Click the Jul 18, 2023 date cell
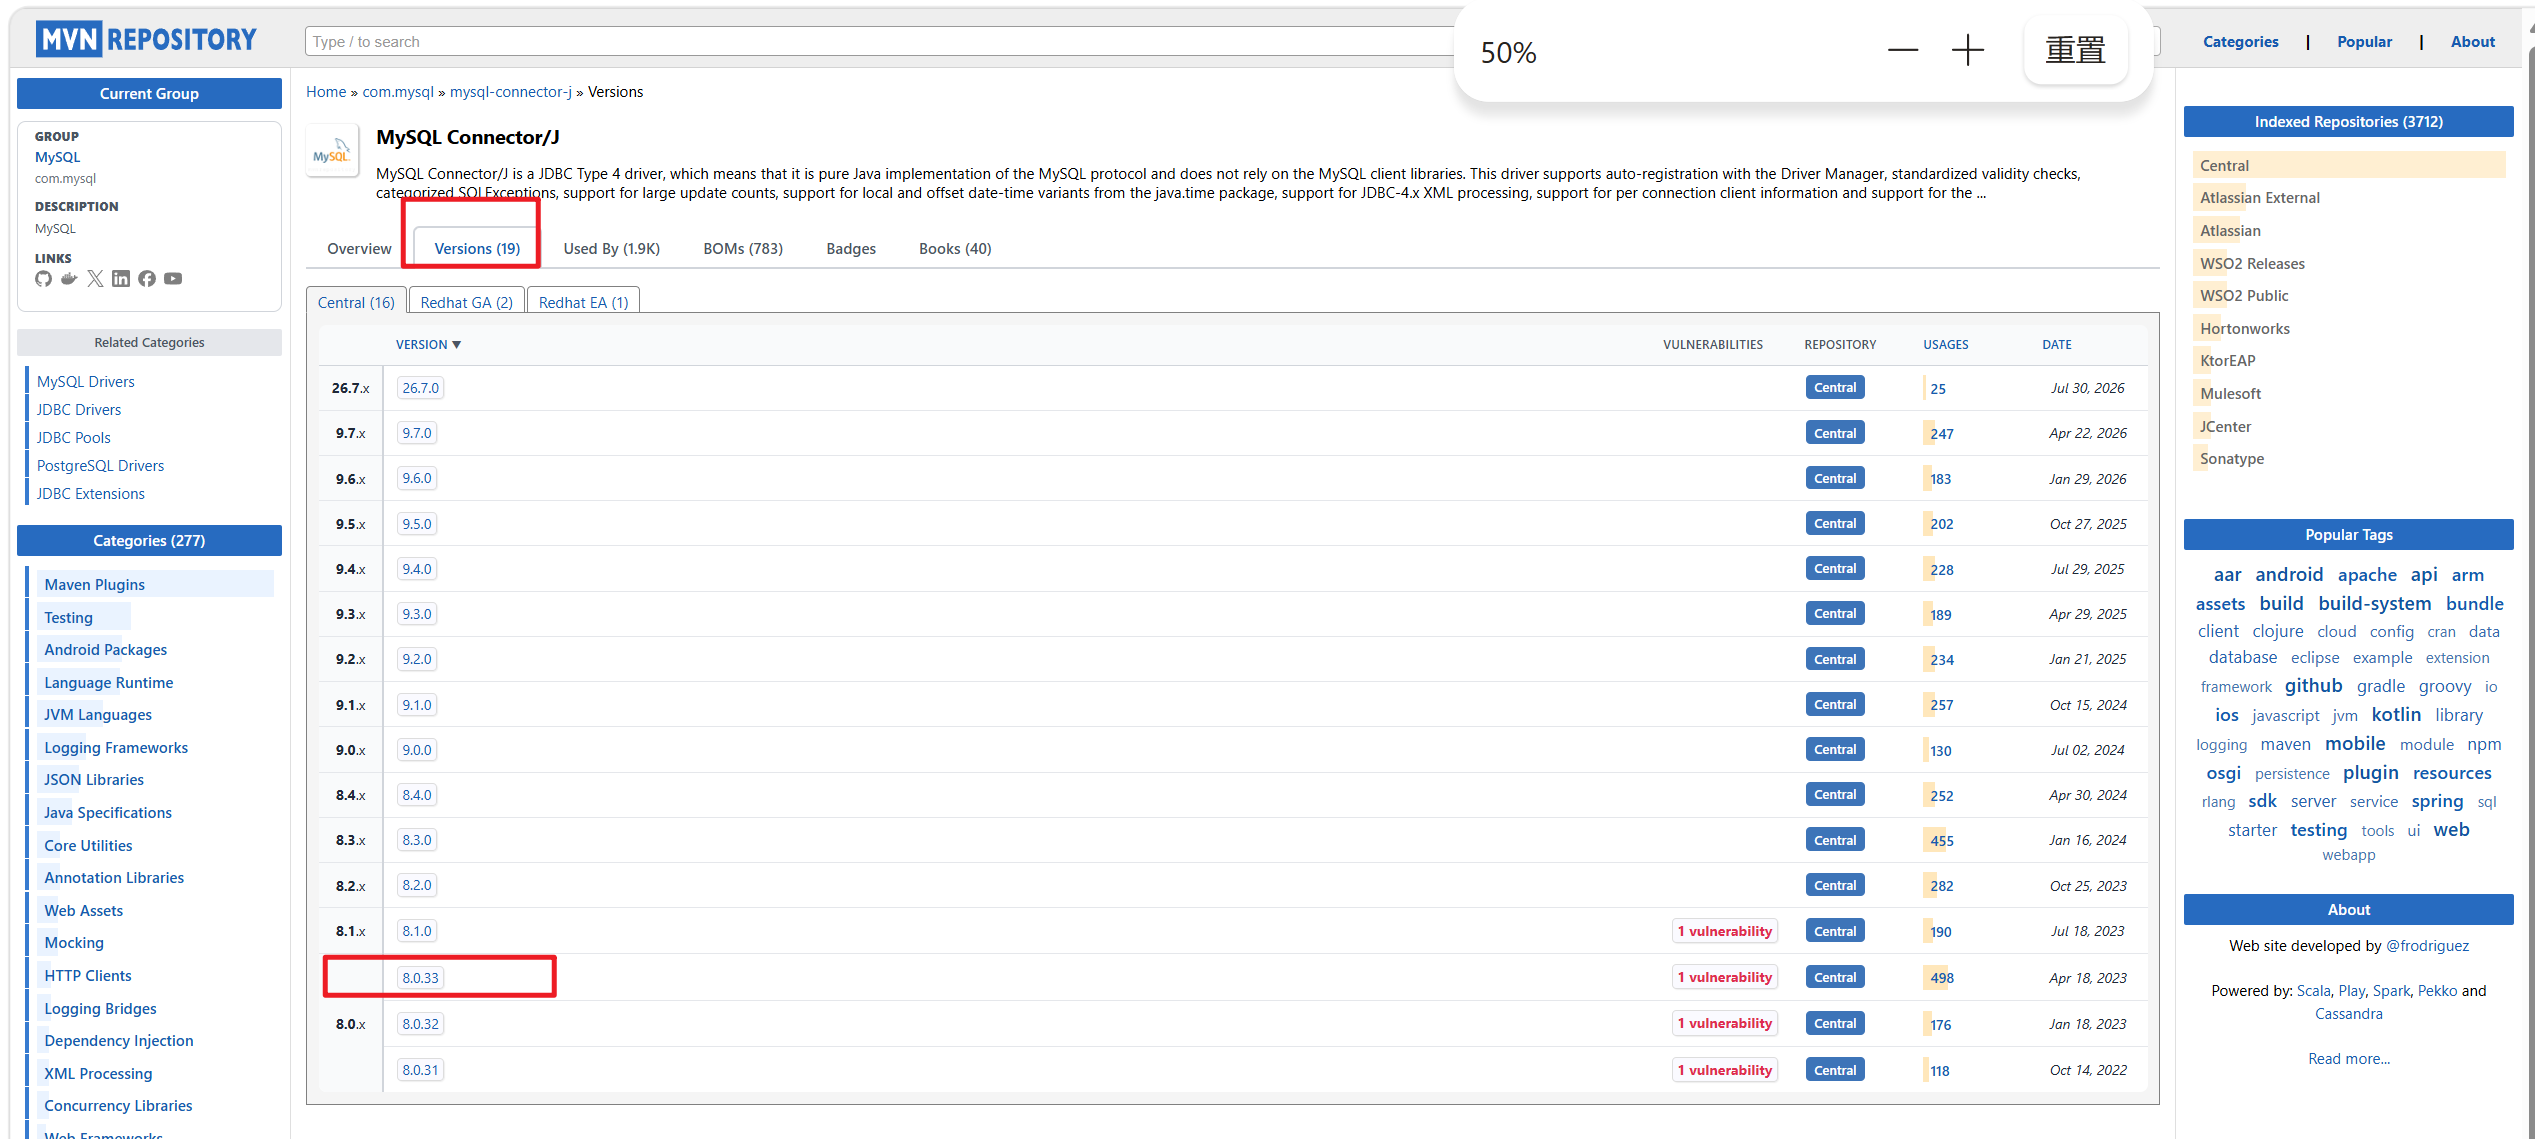2535x1139 pixels. click(x=2087, y=931)
